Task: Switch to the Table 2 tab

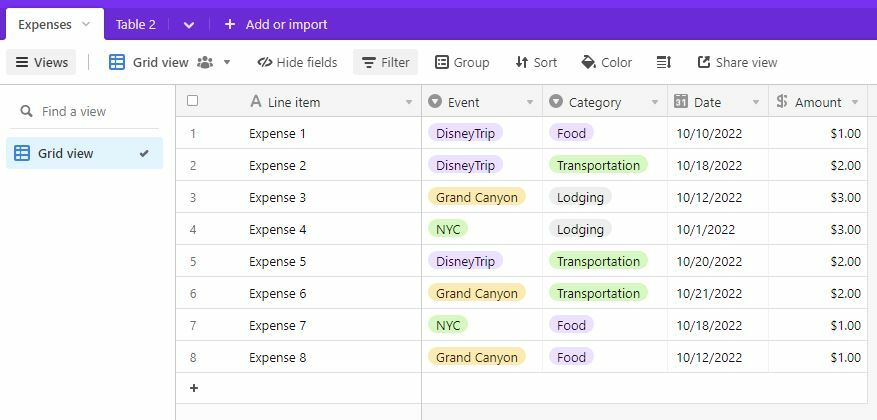Action: click(135, 24)
